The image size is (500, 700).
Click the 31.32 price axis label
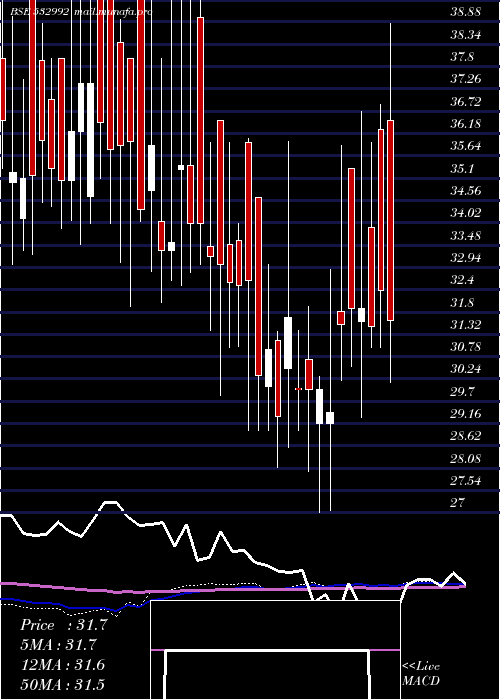tap(466, 325)
